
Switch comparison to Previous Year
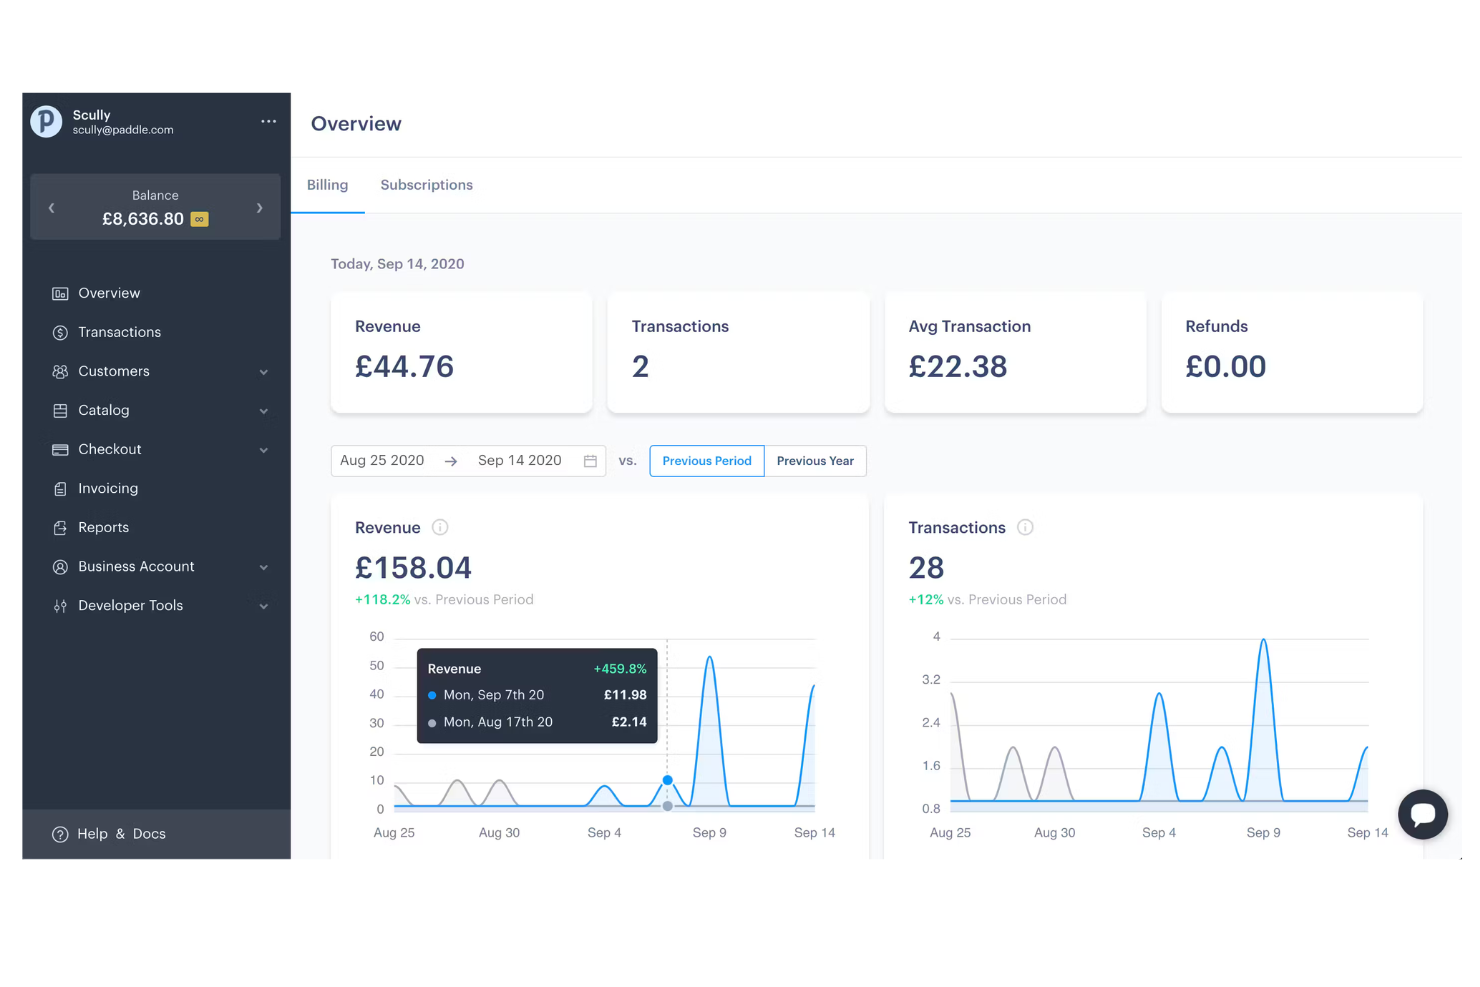815,461
